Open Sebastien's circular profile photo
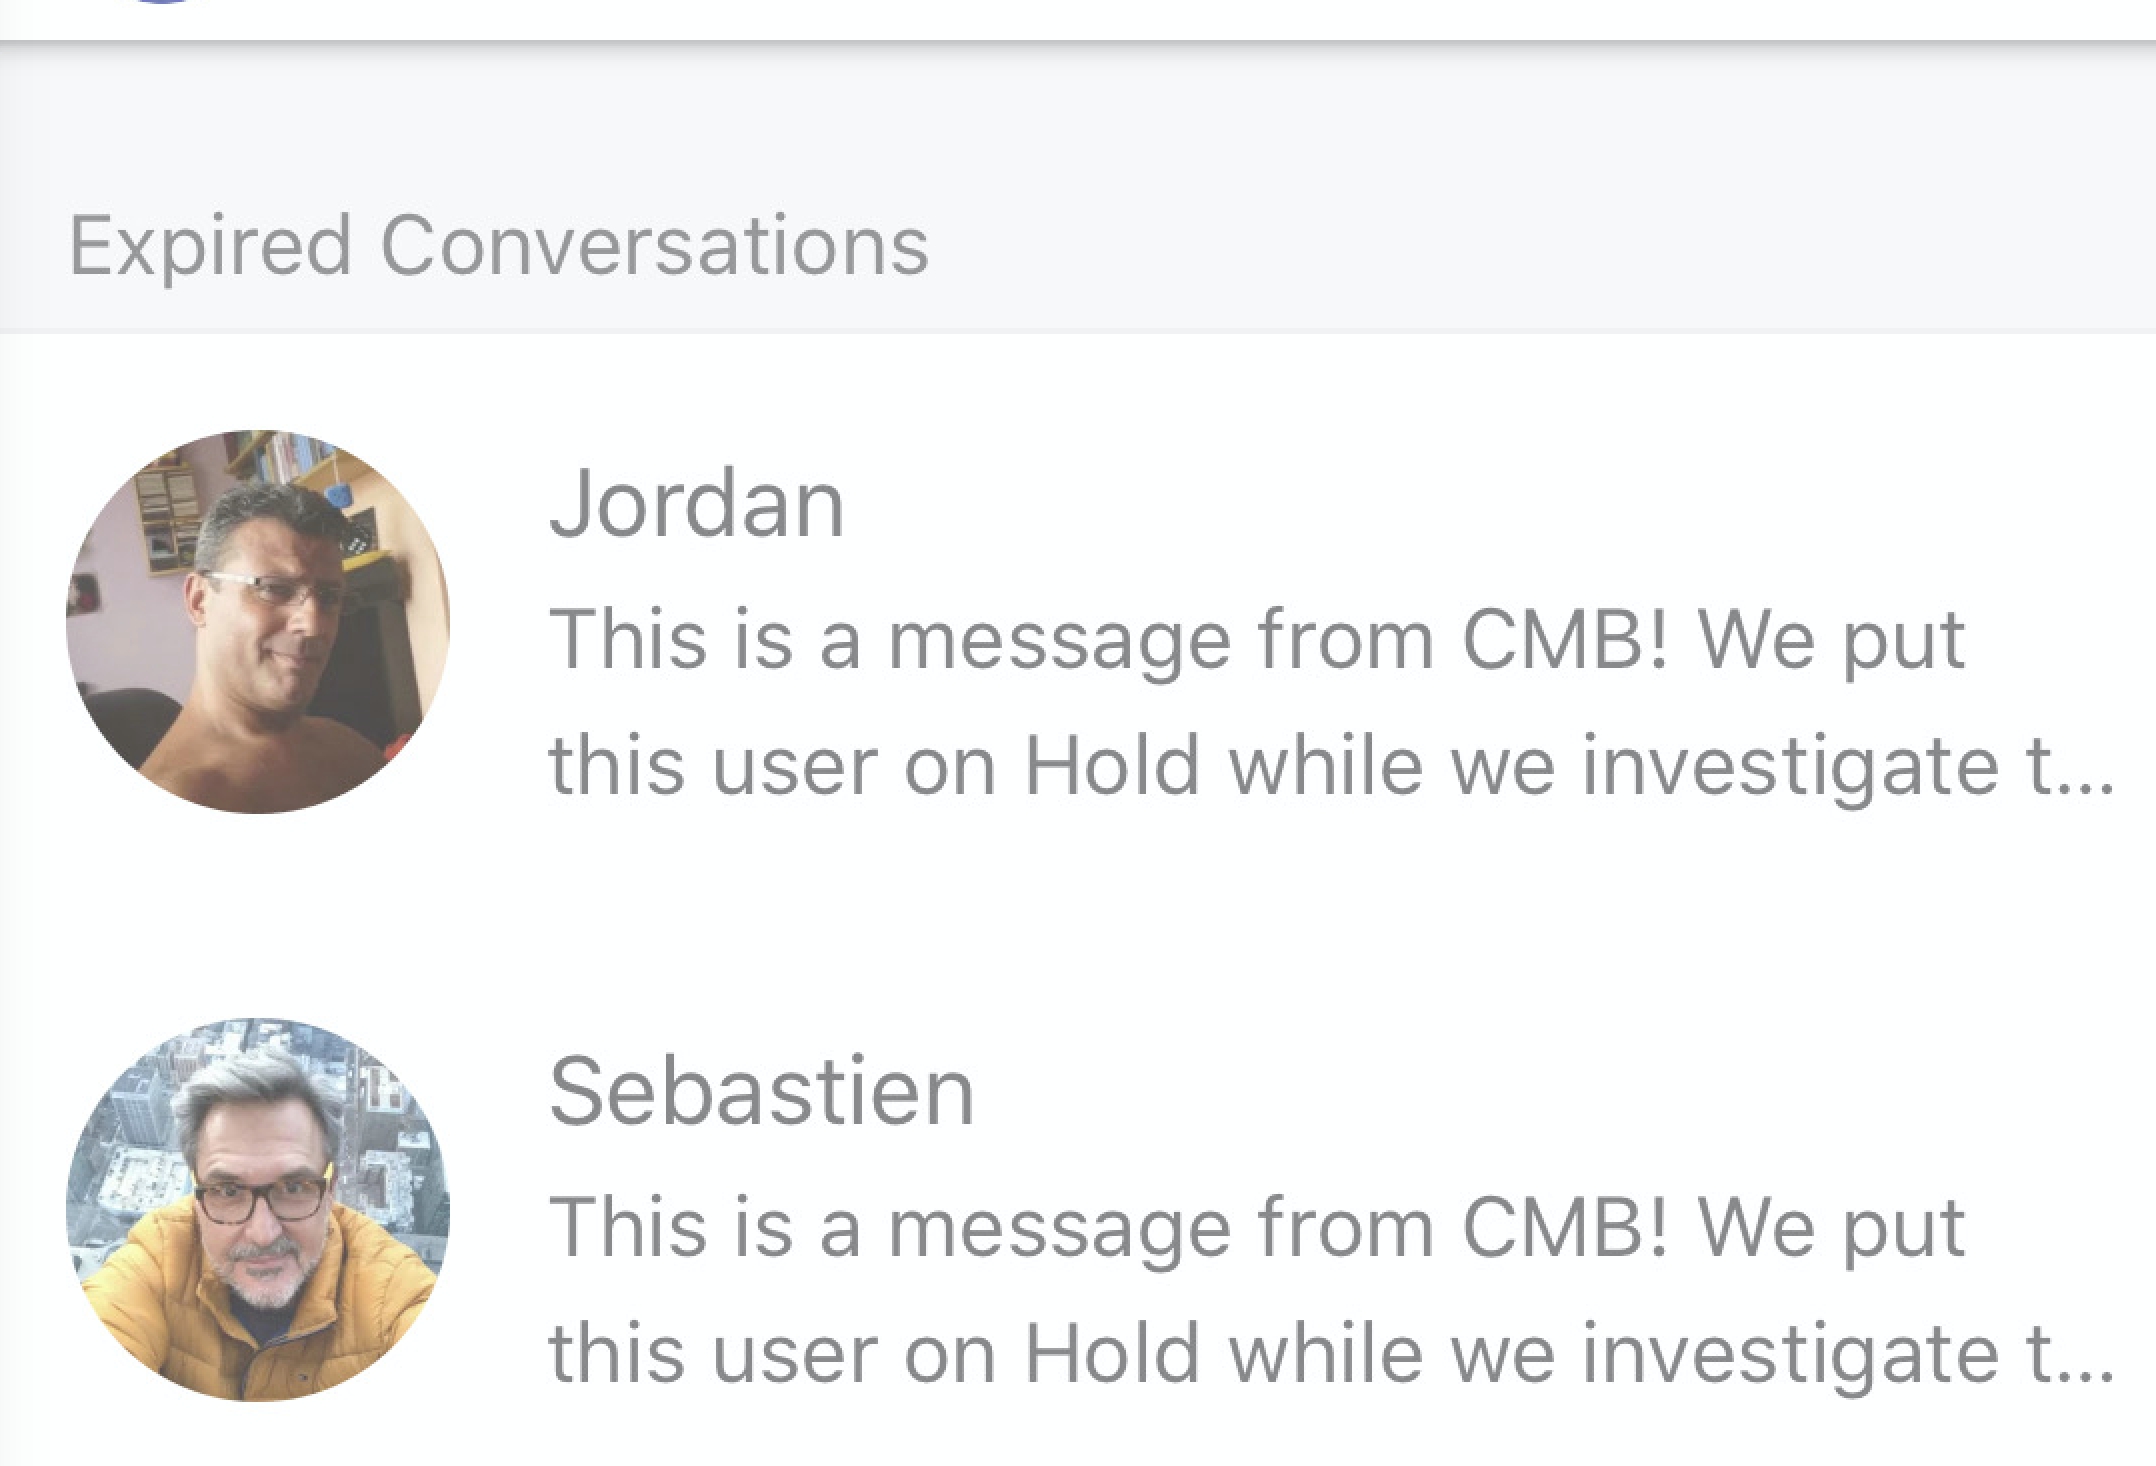 [258, 1209]
